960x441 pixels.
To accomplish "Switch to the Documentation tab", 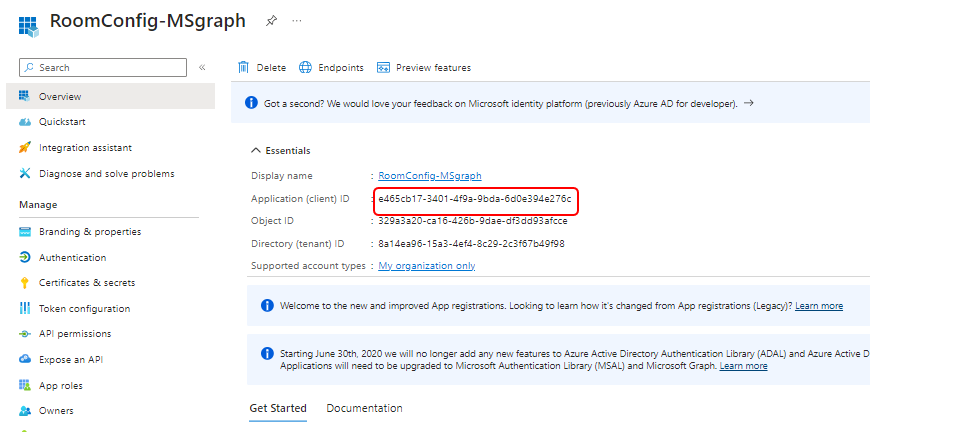I will pos(364,408).
